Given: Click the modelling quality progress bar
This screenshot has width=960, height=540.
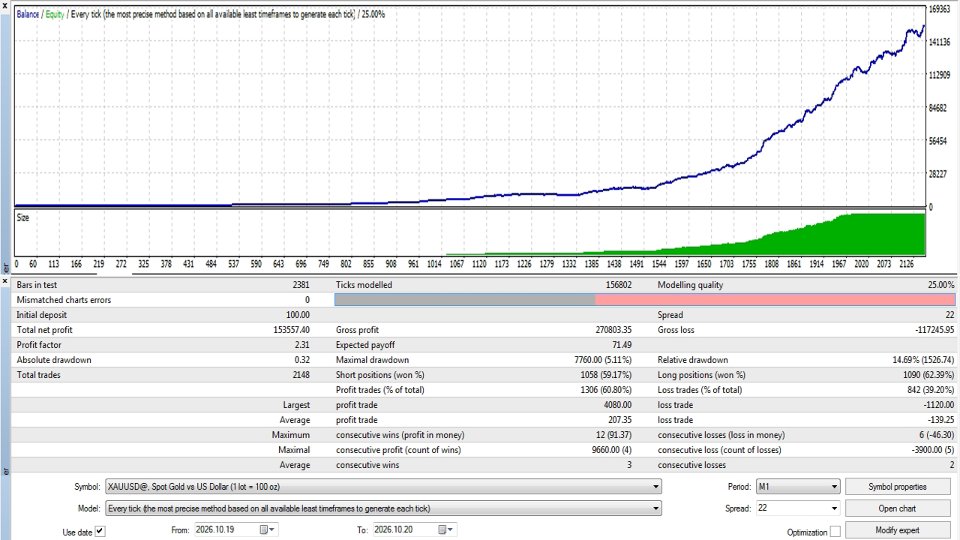Looking at the screenshot, I should click(x=645, y=300).
